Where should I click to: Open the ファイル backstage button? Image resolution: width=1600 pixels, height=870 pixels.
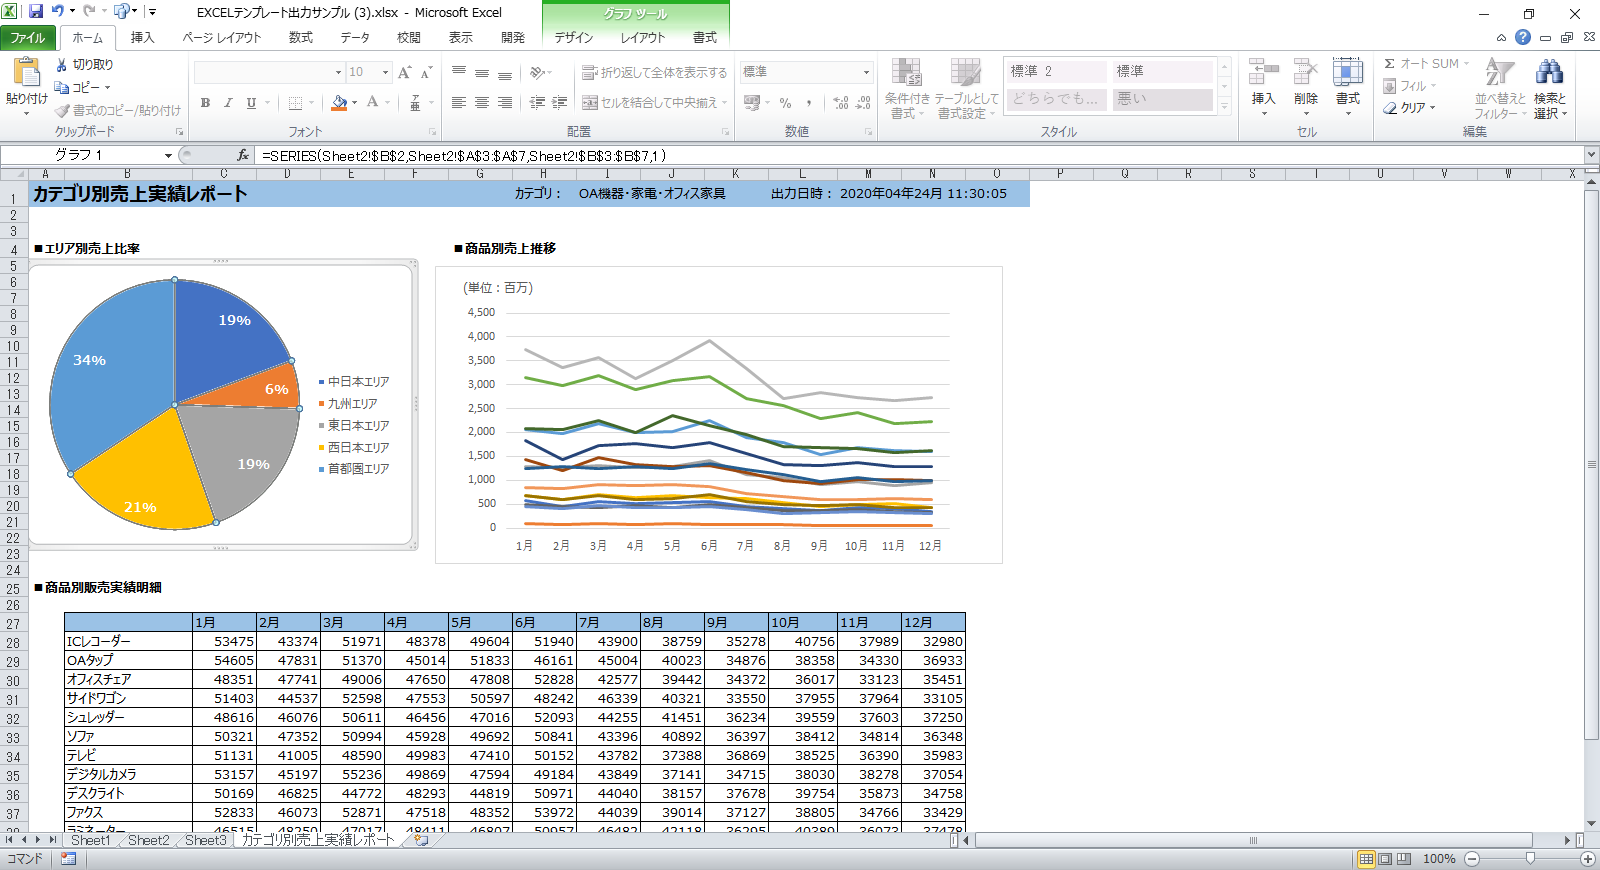[28, 37]
